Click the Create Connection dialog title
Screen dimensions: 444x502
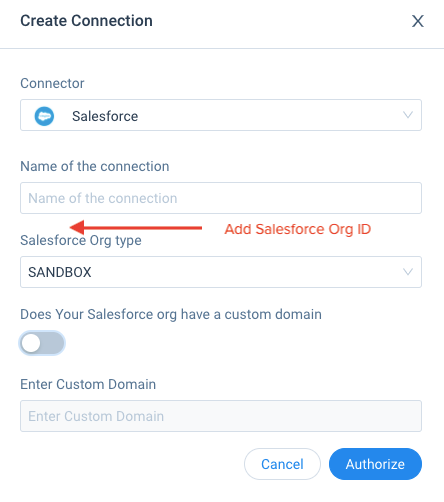pyautogui.click(x=86, y=21)
